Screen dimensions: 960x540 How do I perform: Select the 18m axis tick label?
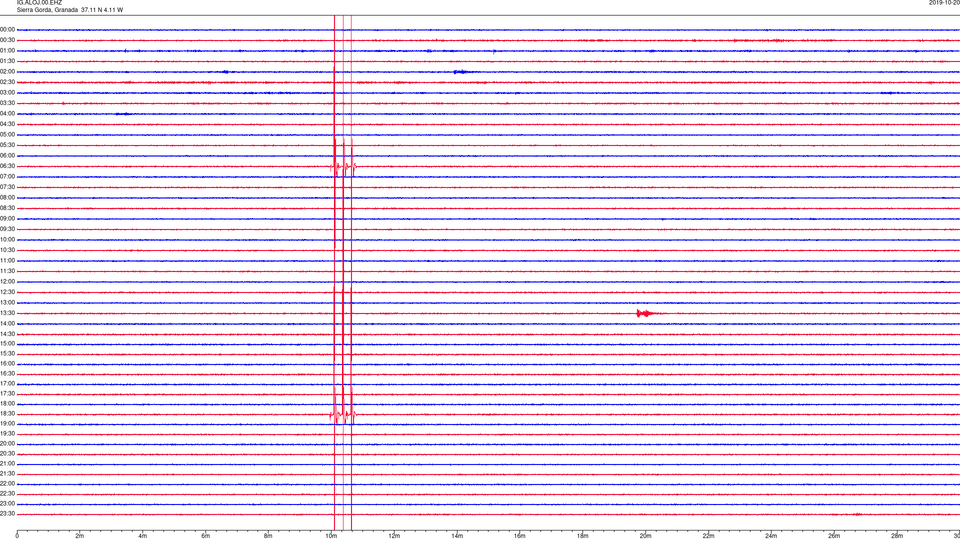[x=583, y=536]
